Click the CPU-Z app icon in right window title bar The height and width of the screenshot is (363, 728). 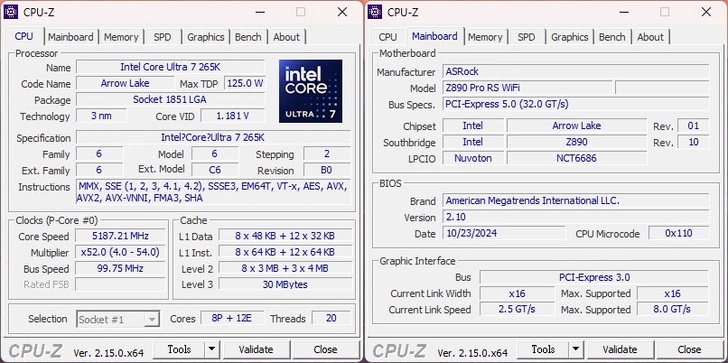[x=375, y=12]
